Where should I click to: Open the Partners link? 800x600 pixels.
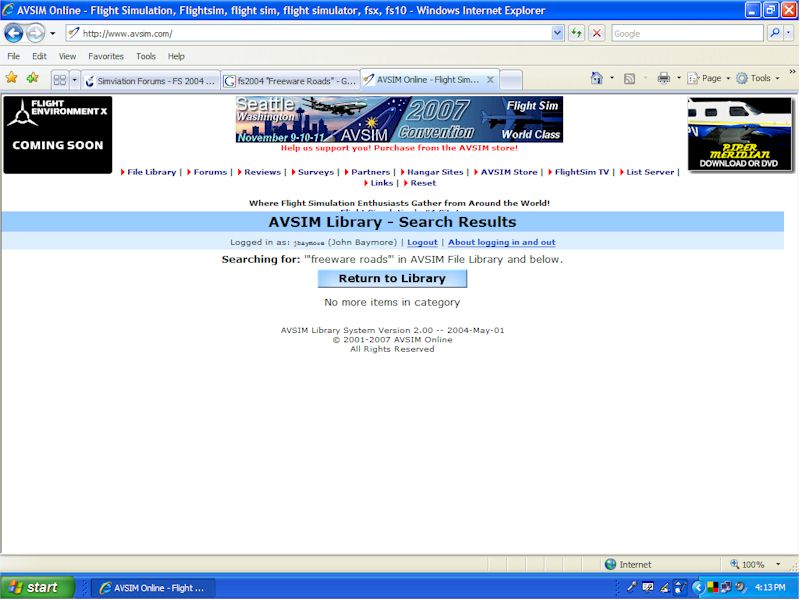coord(370,172)
